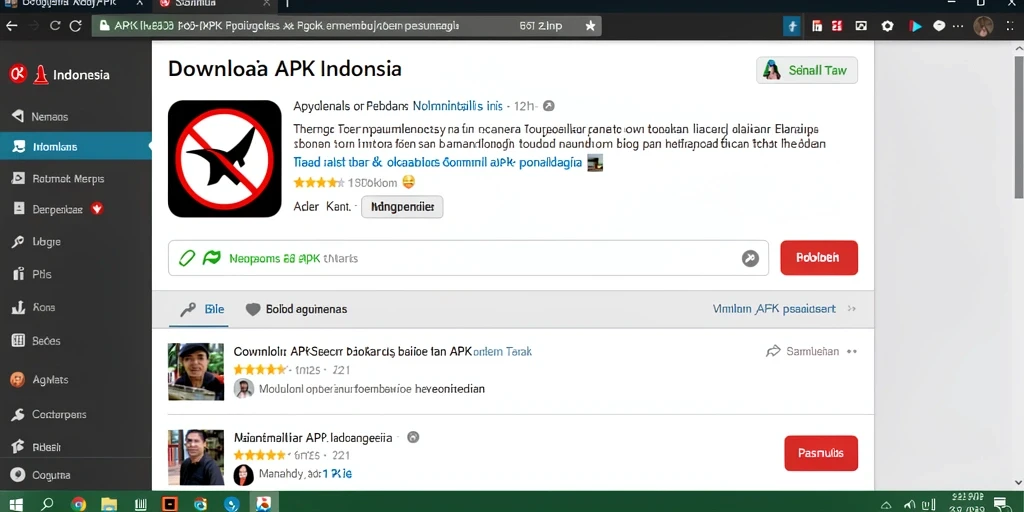Open Chrome from the taskbar

coord(78,504)
